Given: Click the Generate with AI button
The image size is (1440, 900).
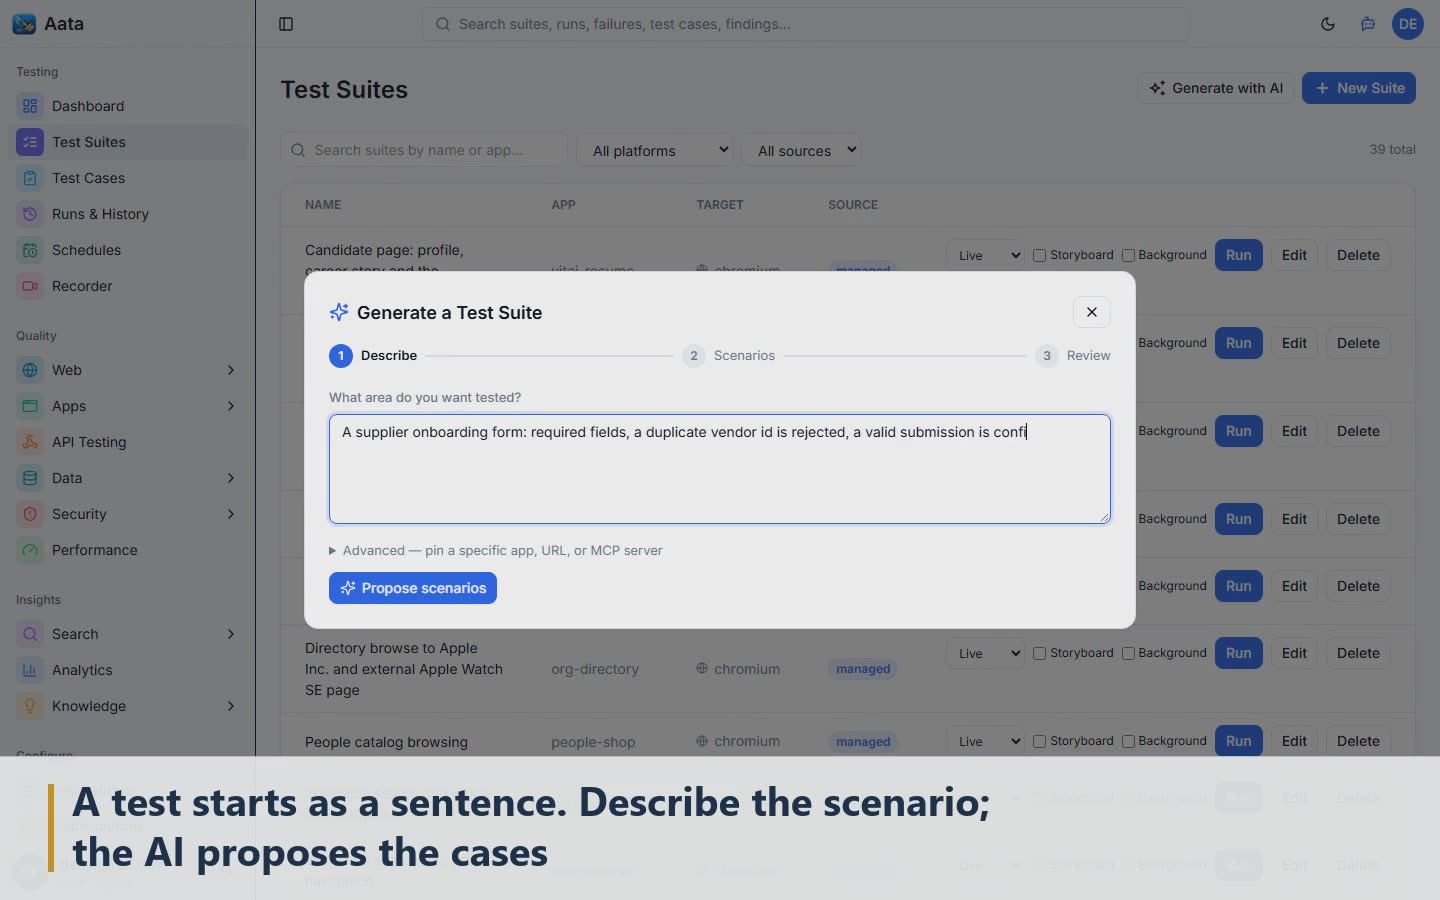Looking at the screenshot, I should click(x=1215, y=88).
